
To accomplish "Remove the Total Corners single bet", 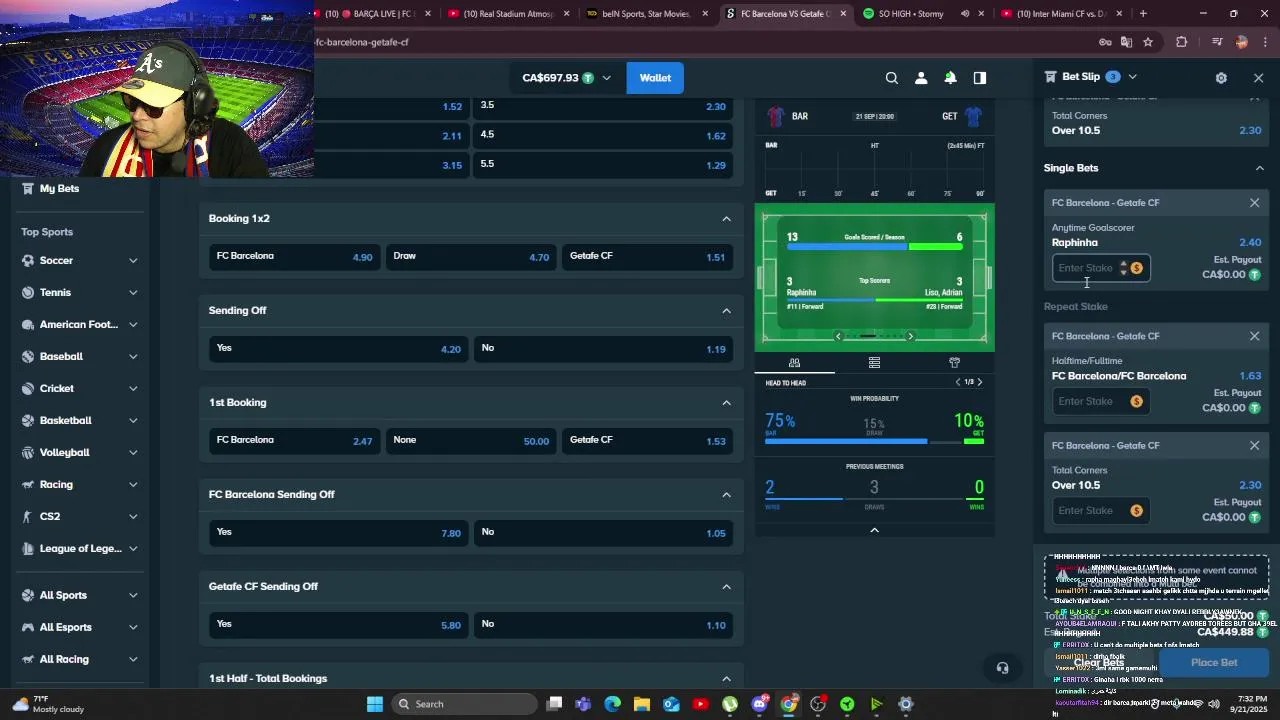I will 1254,445.
